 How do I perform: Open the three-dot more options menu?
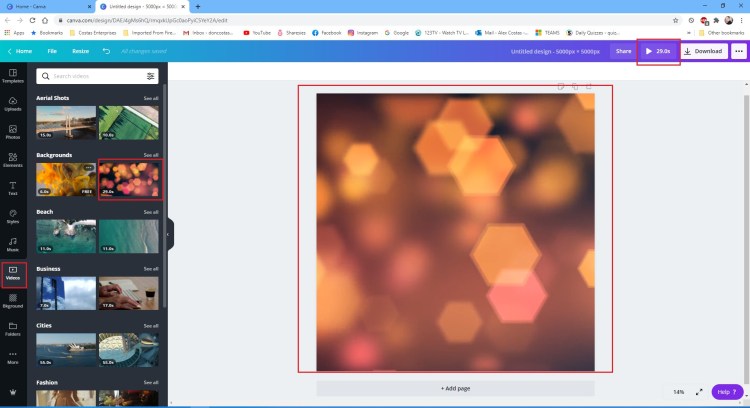click(739, 51)
